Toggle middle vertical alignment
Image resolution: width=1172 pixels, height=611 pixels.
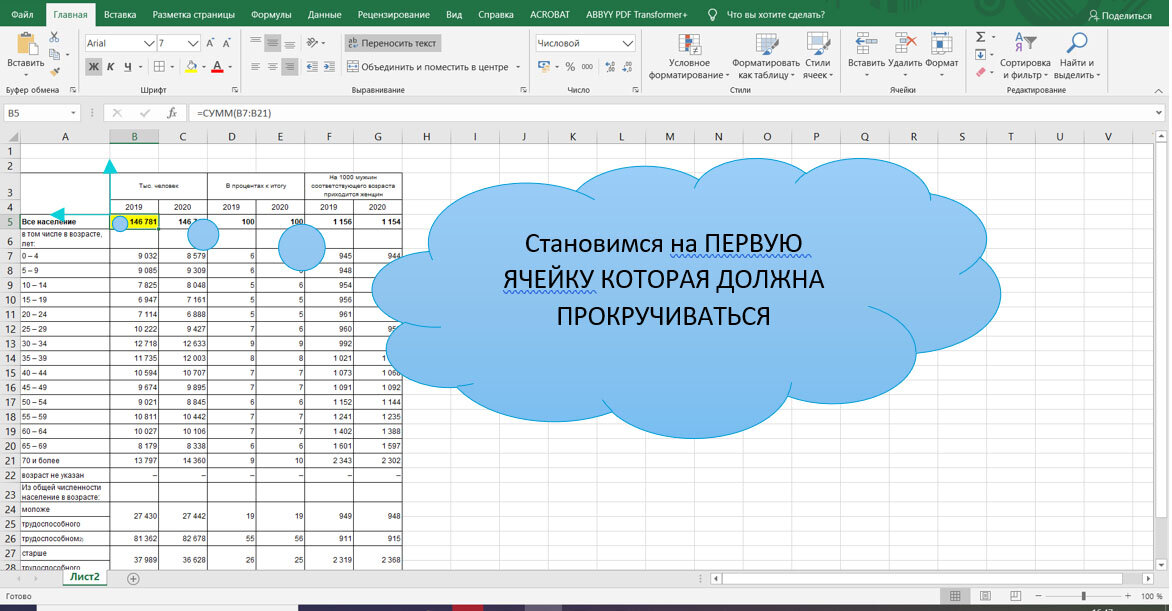(273, 43)
